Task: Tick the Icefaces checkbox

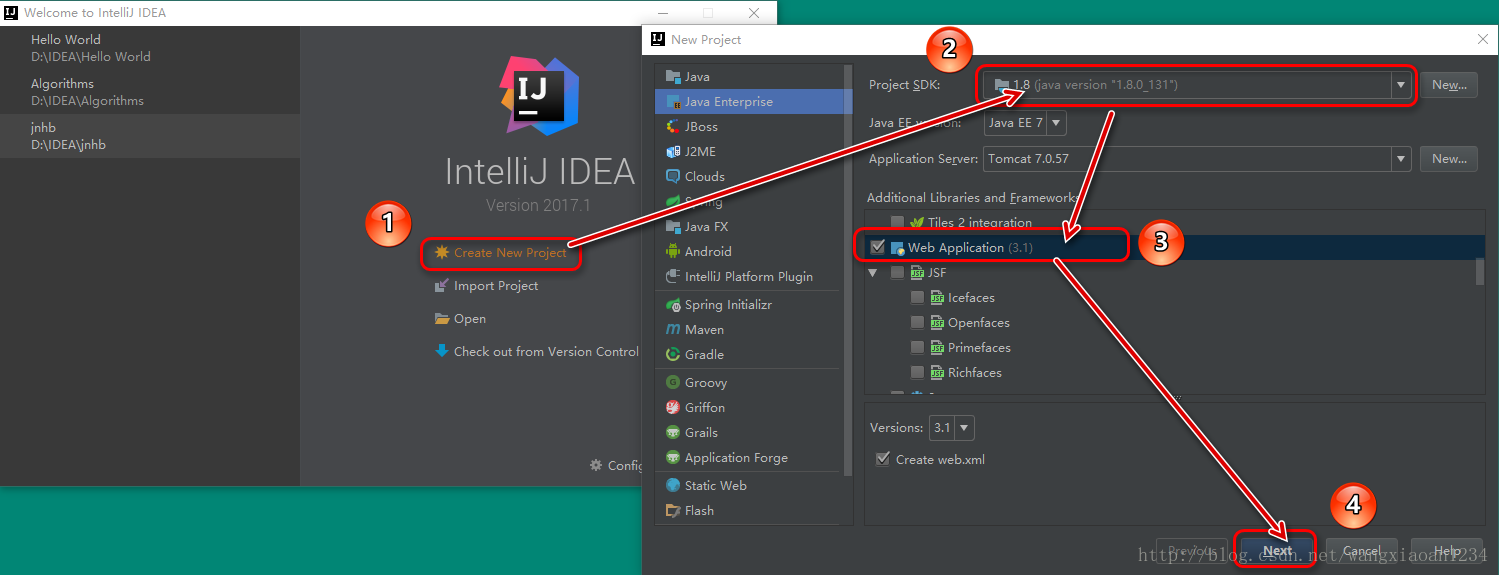Action: click(x=918, y=297)
